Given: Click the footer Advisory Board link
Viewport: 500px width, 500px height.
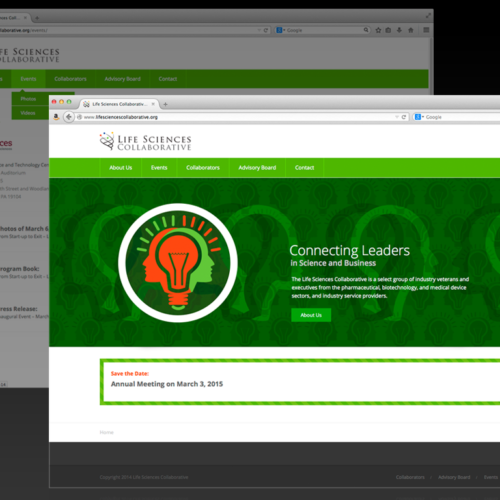Looking at the screenshot, I should click(x=454, y=477).
